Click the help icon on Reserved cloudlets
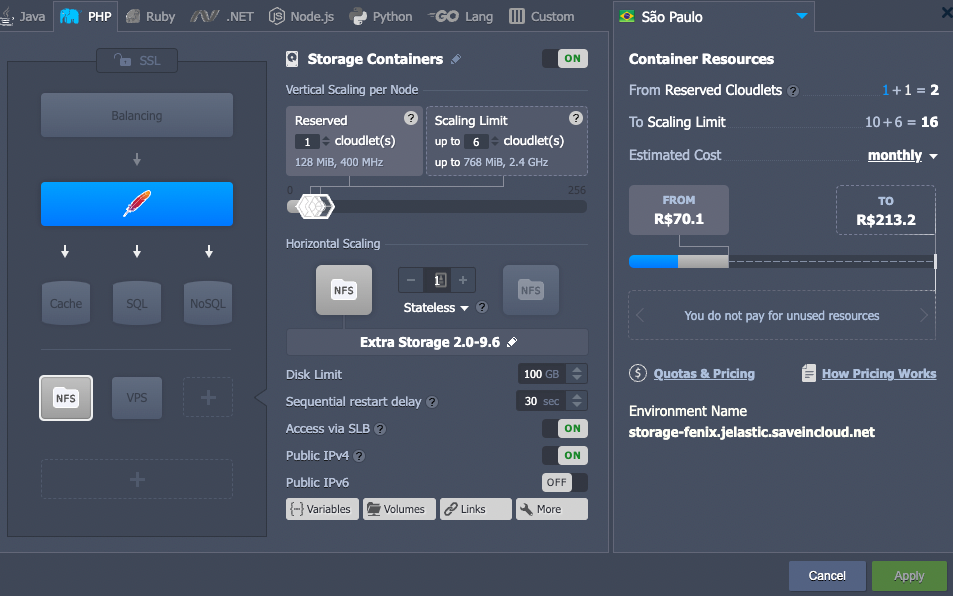 click(x=410, y=118)
